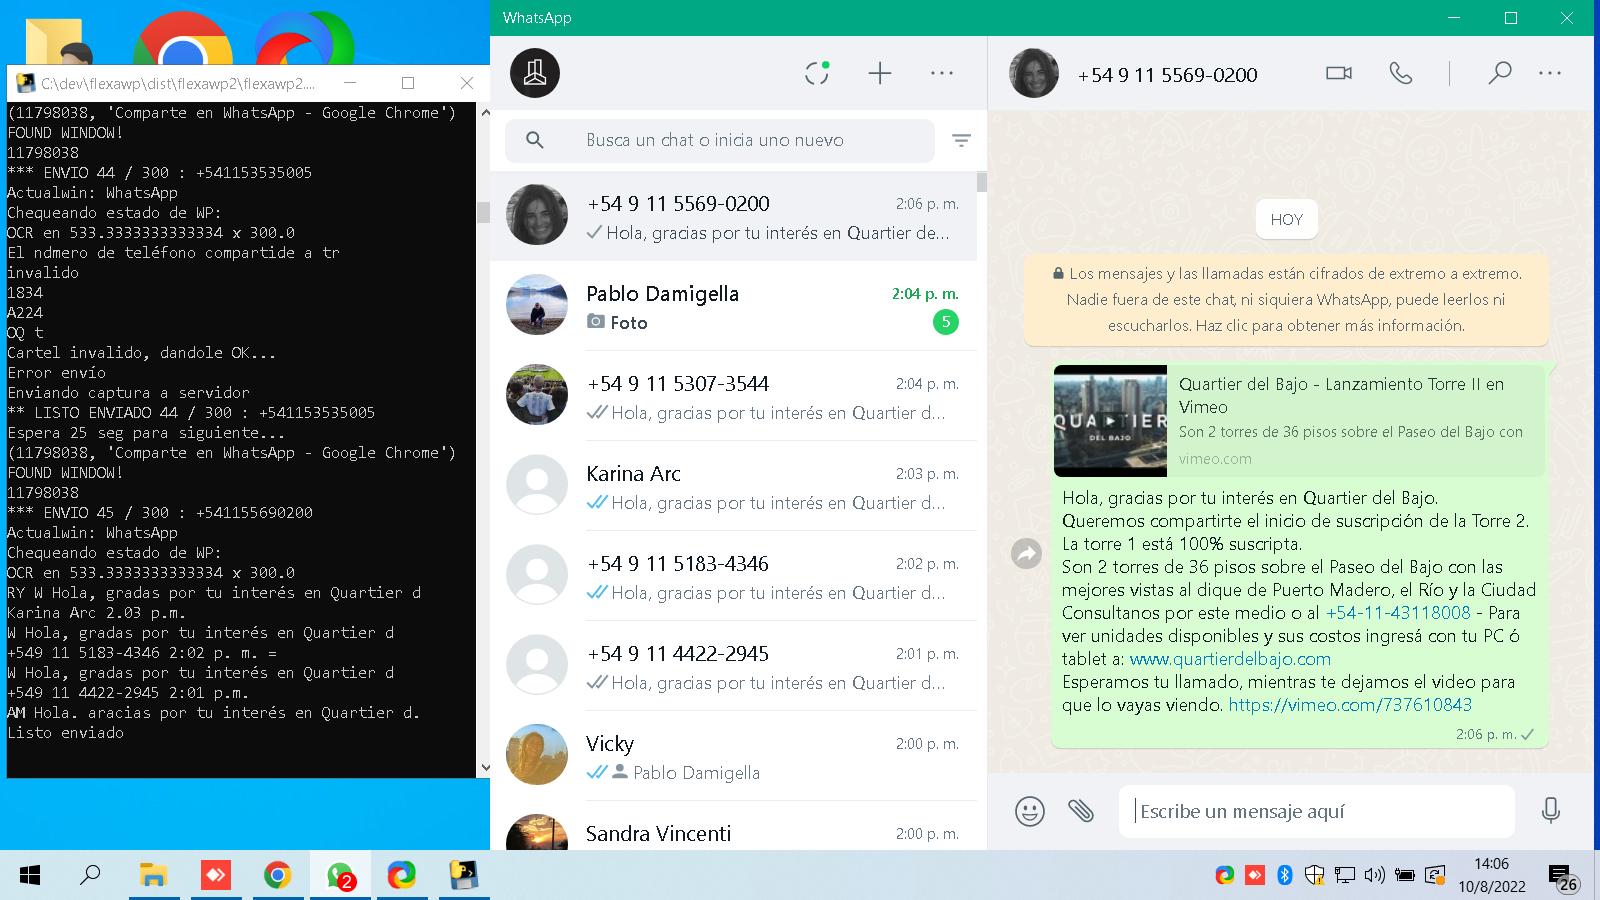Click Pablo Damigella's profile picture
Screen dimensions: 1600x900
(x=537, y=305)
